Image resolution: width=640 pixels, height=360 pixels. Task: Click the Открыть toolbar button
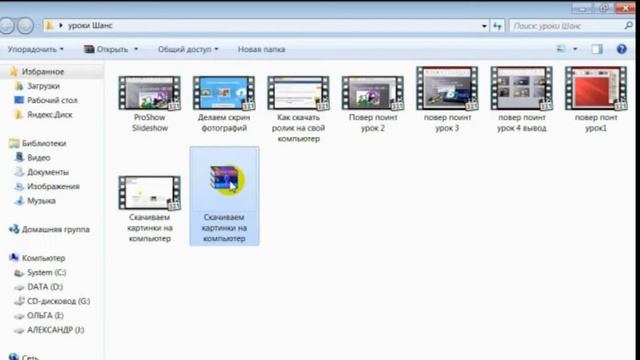pos(106,49)
